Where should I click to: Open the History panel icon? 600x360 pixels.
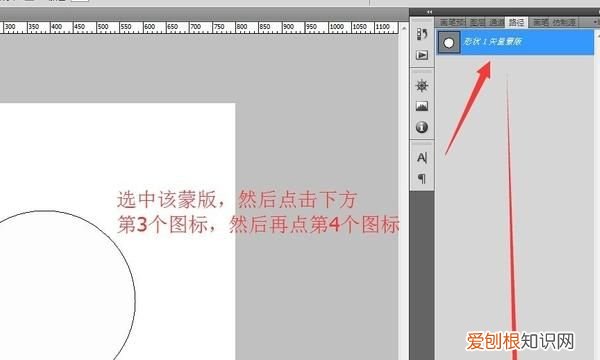point(422,34)
